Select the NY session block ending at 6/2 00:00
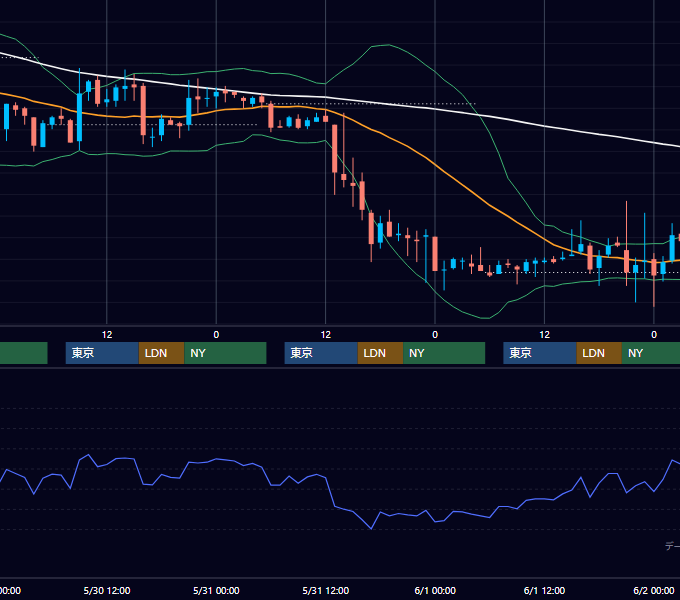Screen dimensions: 680x600 tap(651, 353)
